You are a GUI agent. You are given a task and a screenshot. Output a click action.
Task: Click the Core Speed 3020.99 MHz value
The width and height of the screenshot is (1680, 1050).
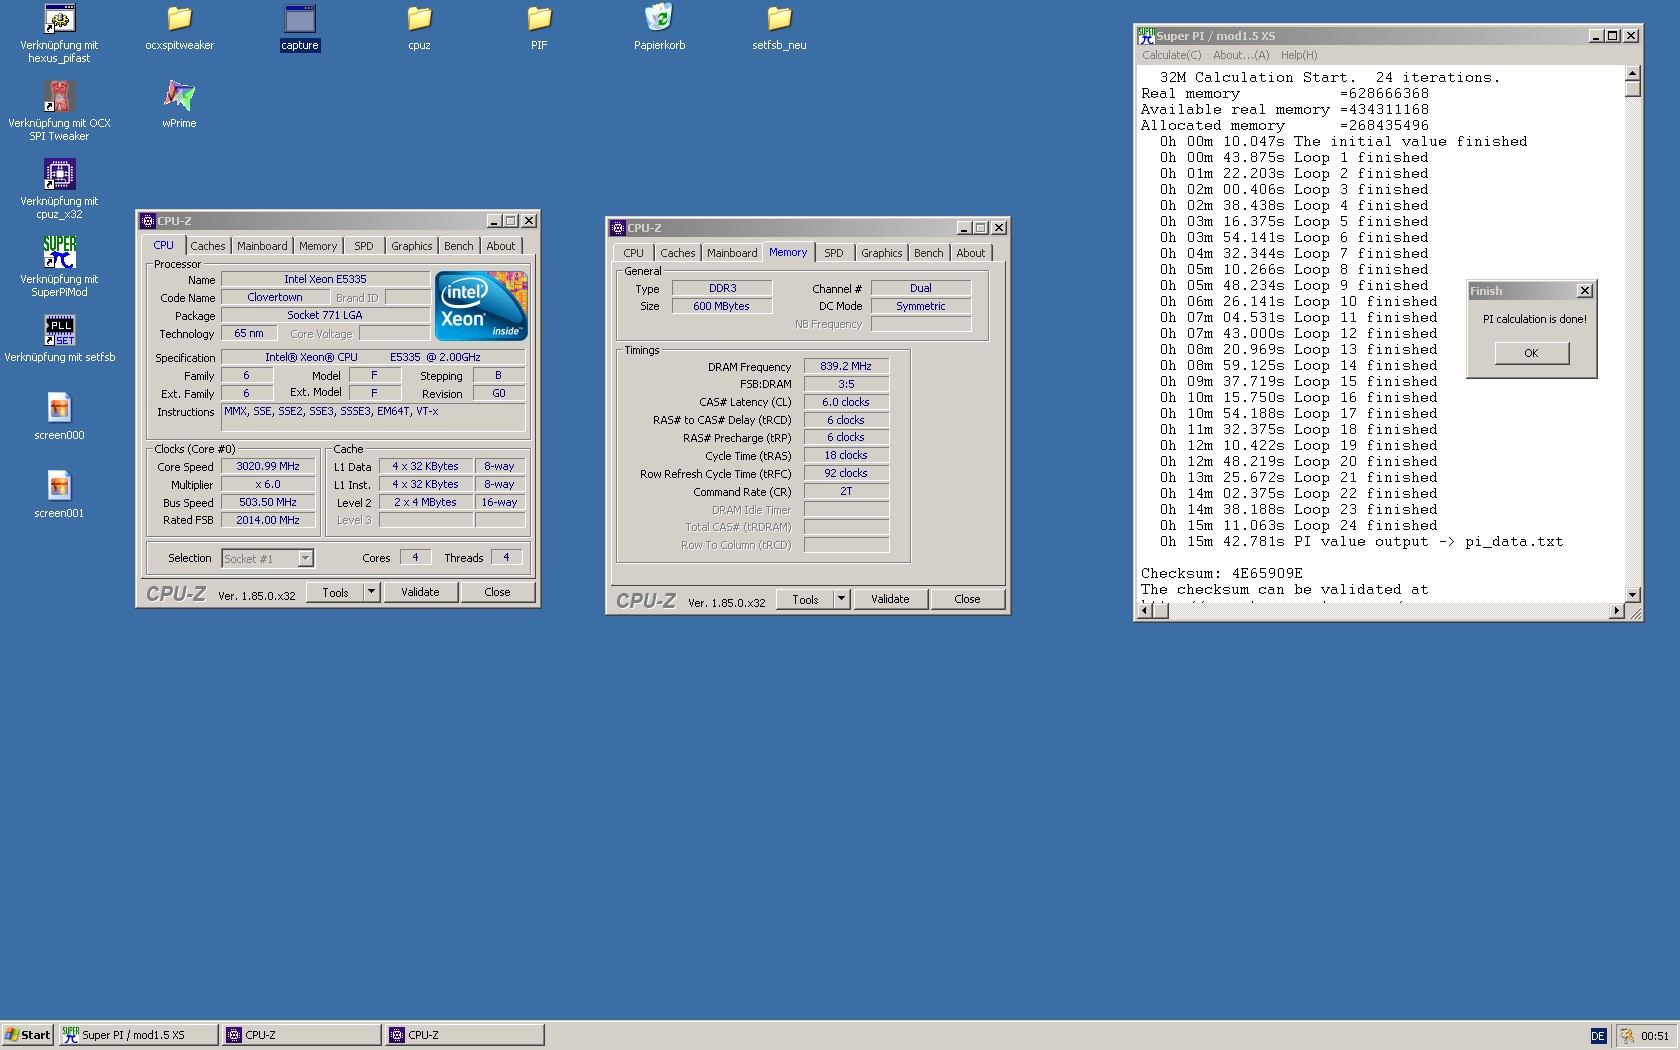pos(268,466)
